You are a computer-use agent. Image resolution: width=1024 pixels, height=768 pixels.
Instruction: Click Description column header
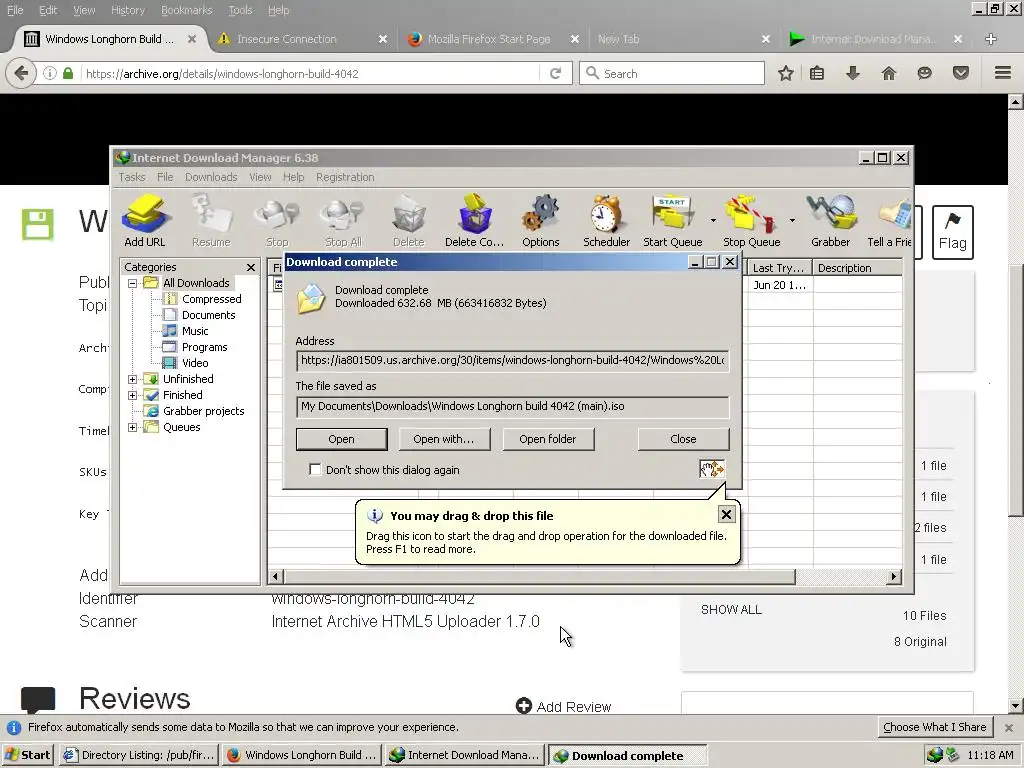coord(857,268)
